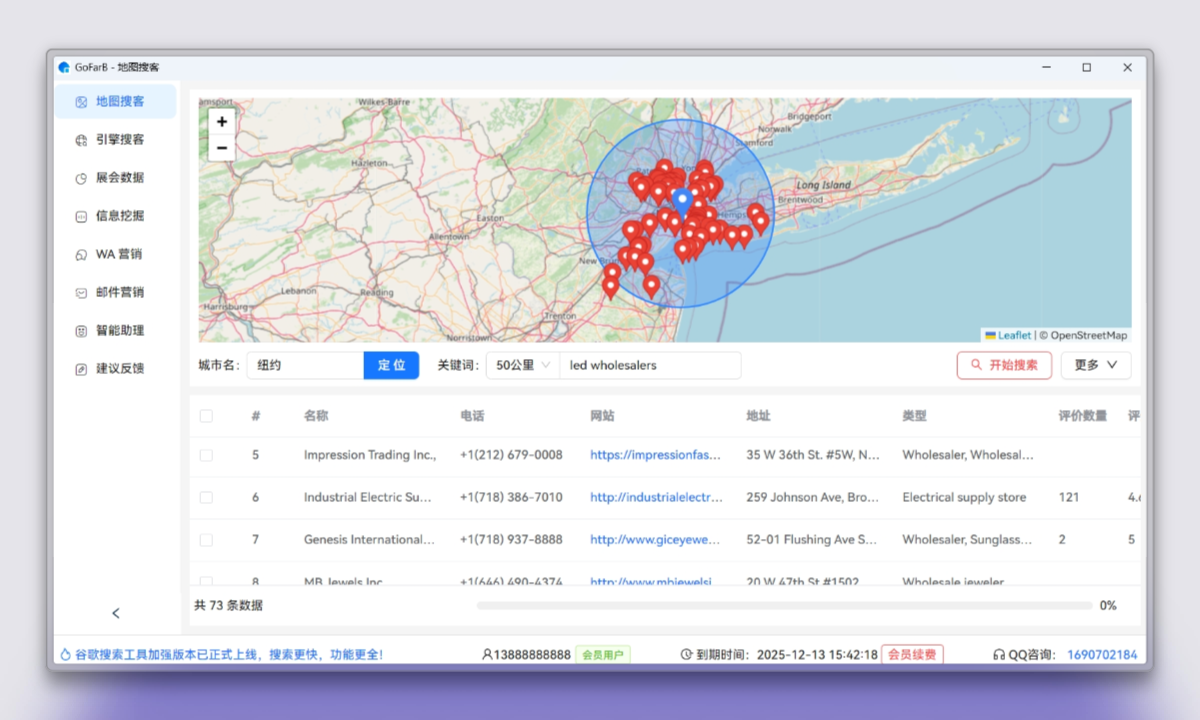Viewport: 1200px width, 720px height.
Task: Click the headset icon beside QQ咨询
Action: tap(998, 655)
